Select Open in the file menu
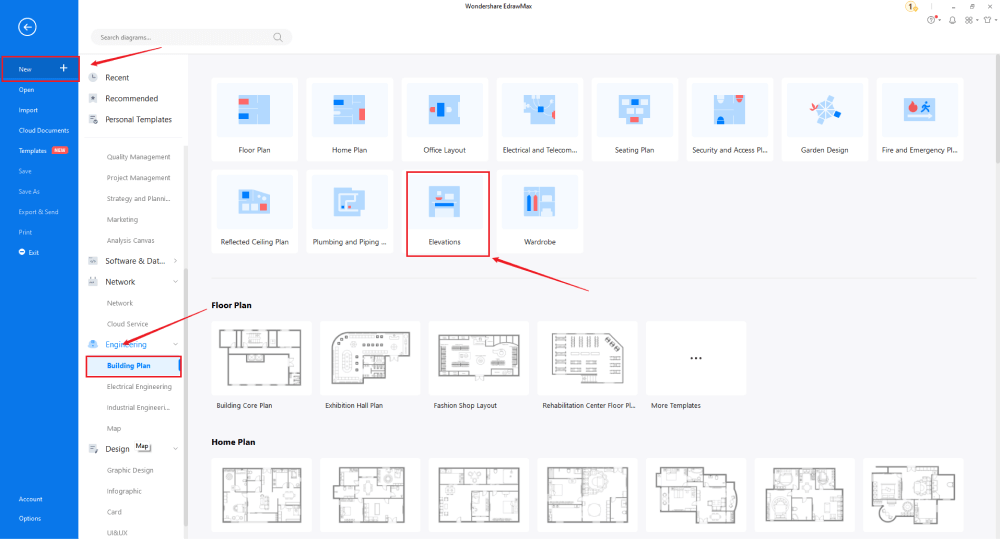The image size is (1000, 539). [26, 90]
